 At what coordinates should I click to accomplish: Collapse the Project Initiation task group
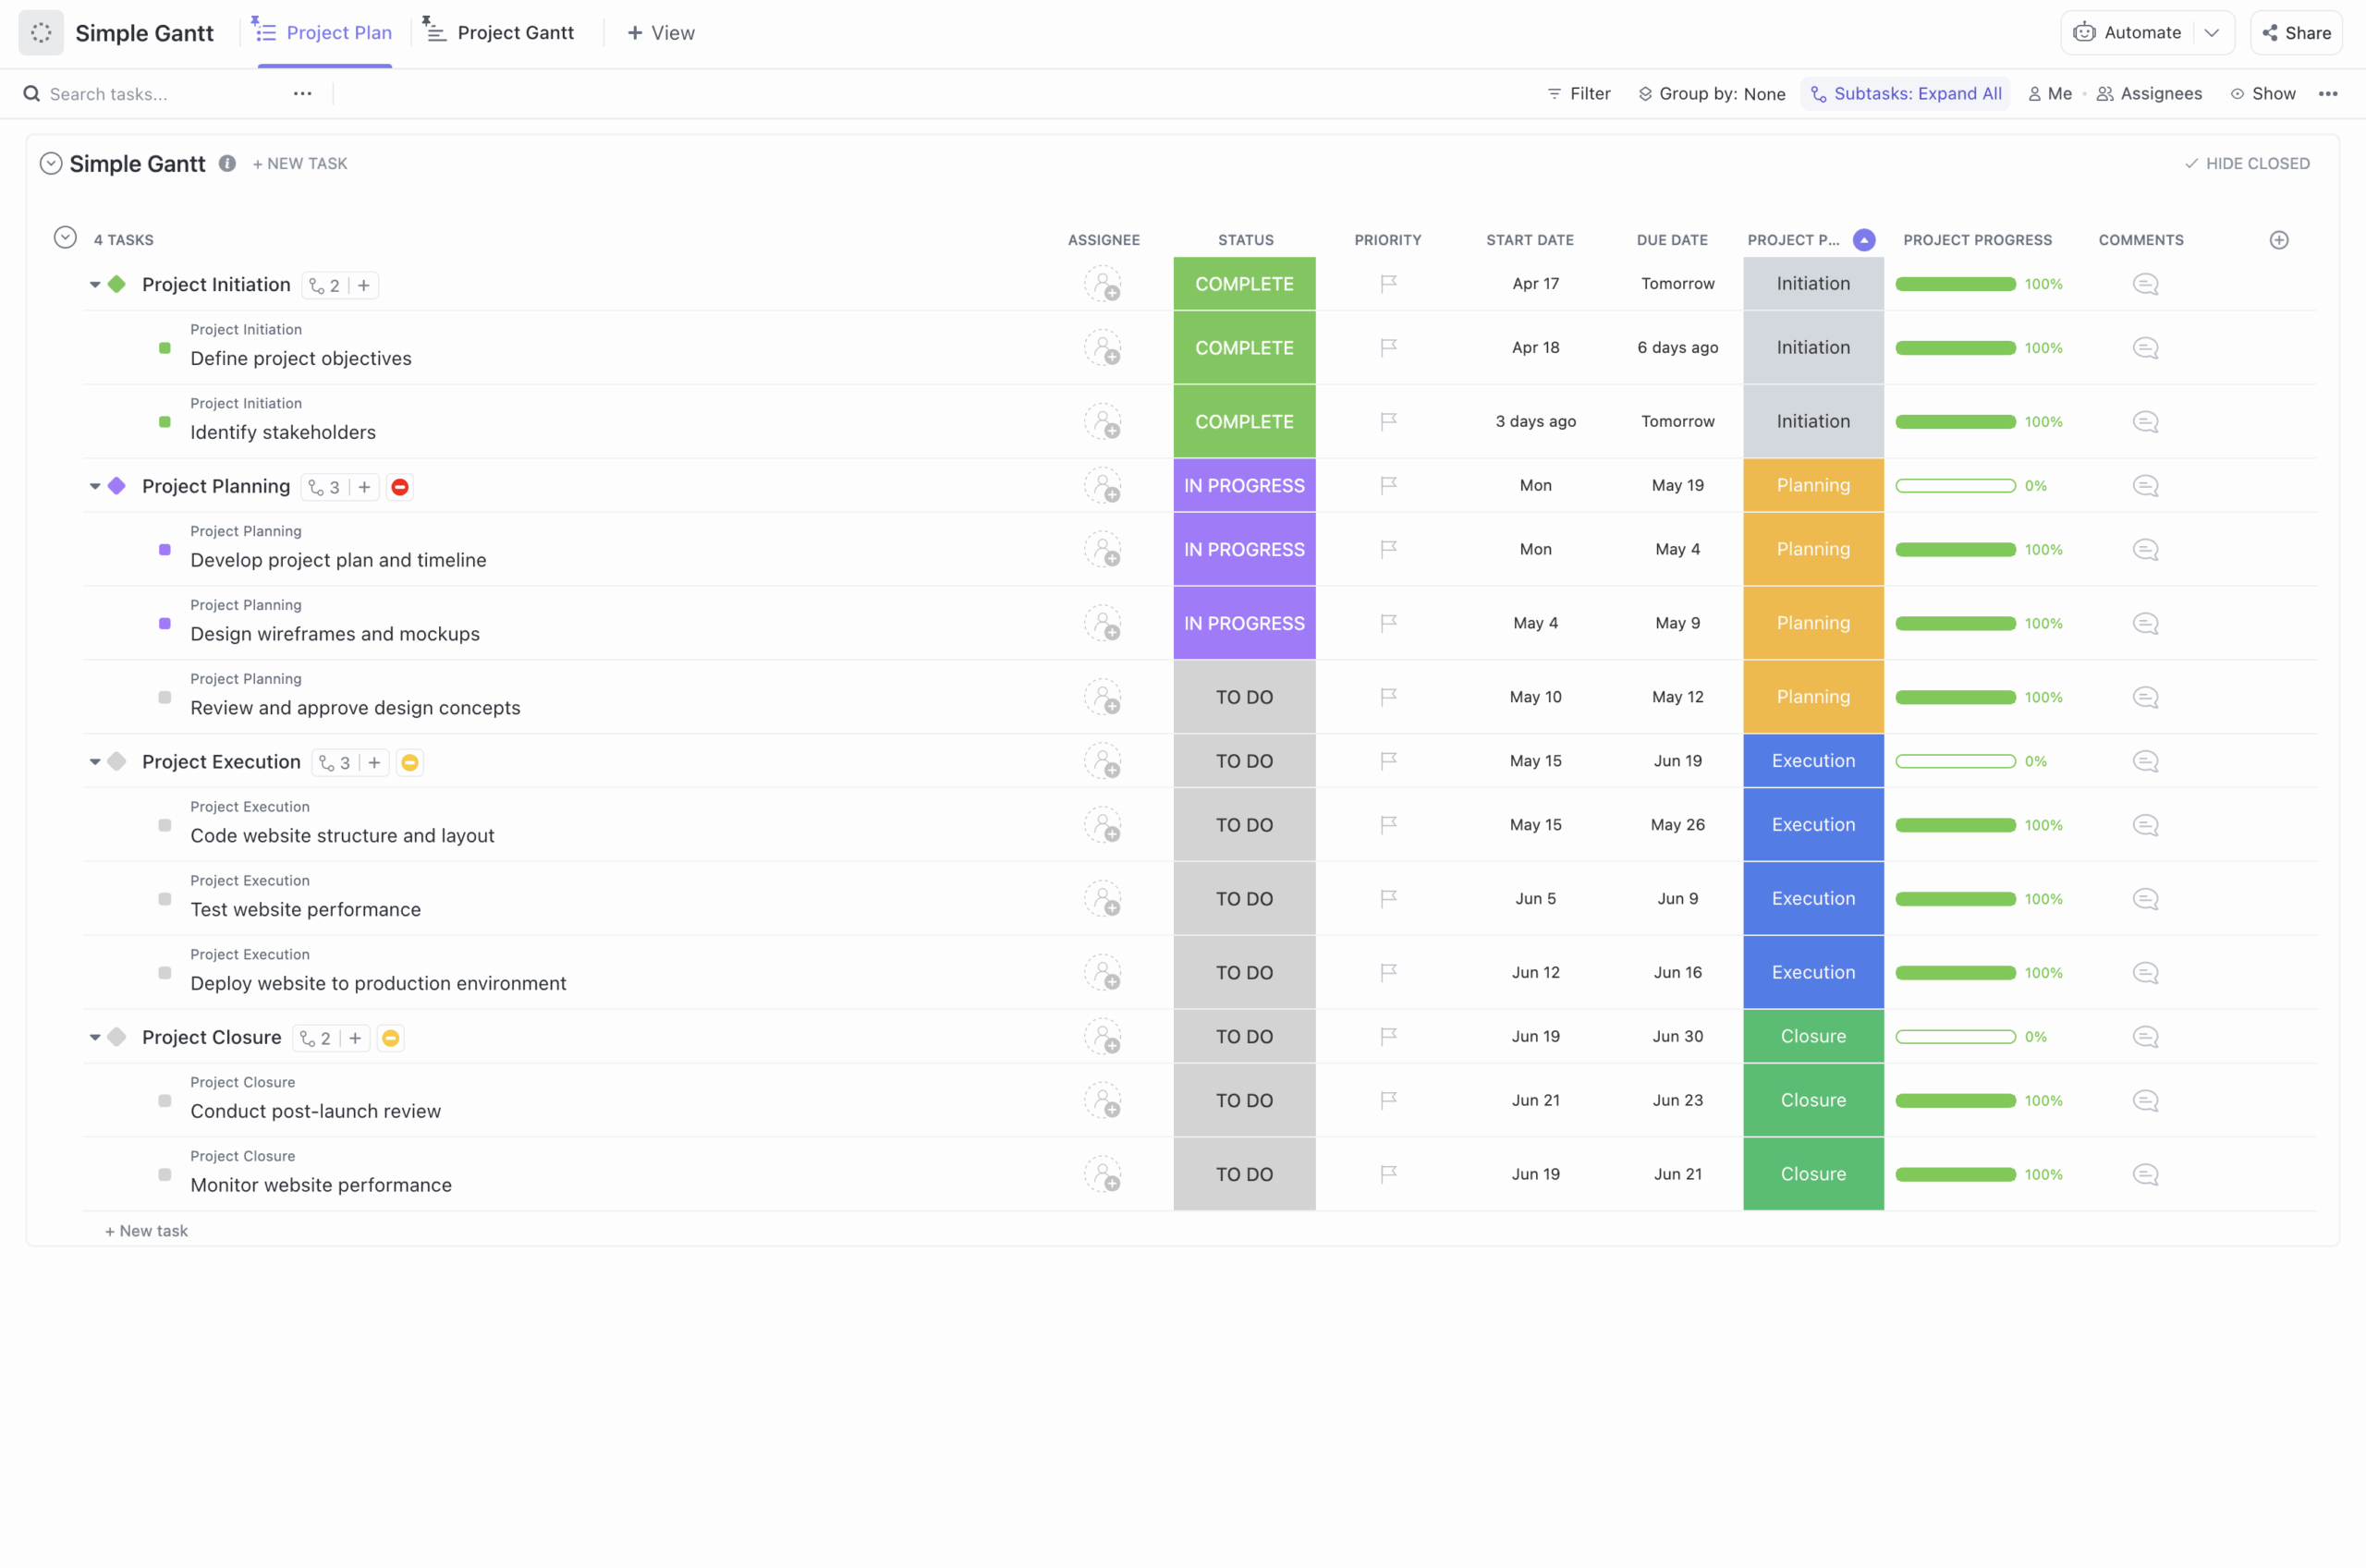click(x=93, y=284)
